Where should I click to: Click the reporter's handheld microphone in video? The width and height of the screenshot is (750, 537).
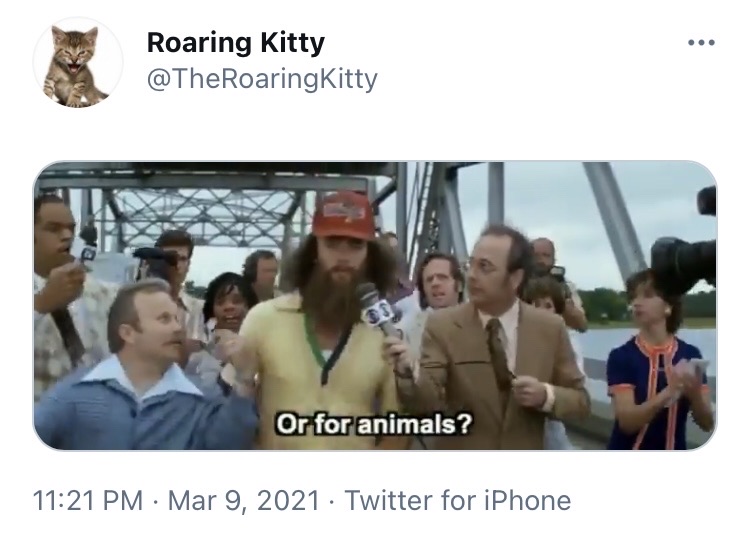tap(378, 309)
